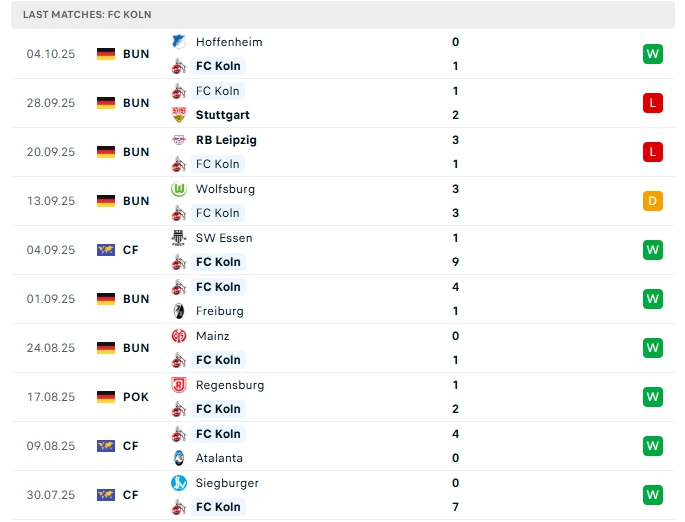Click the orange D badge for Wolfsburg draw
The image size is (685, 522).
click(653, 201)
